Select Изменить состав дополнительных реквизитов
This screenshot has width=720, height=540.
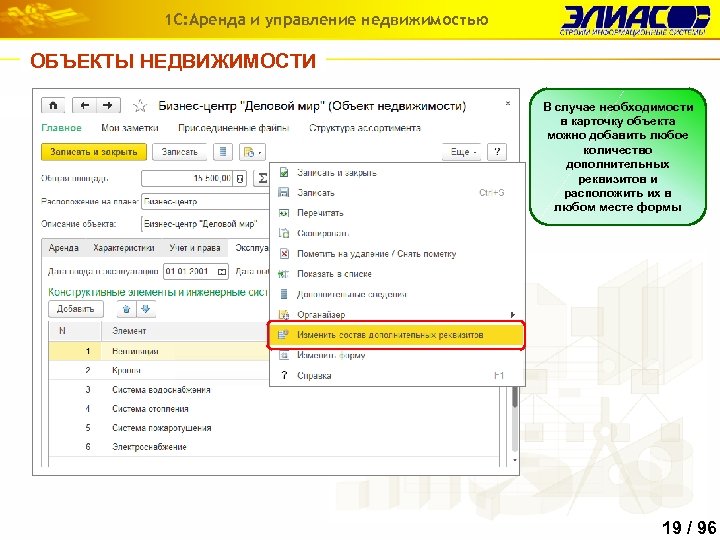click(397, 335)
